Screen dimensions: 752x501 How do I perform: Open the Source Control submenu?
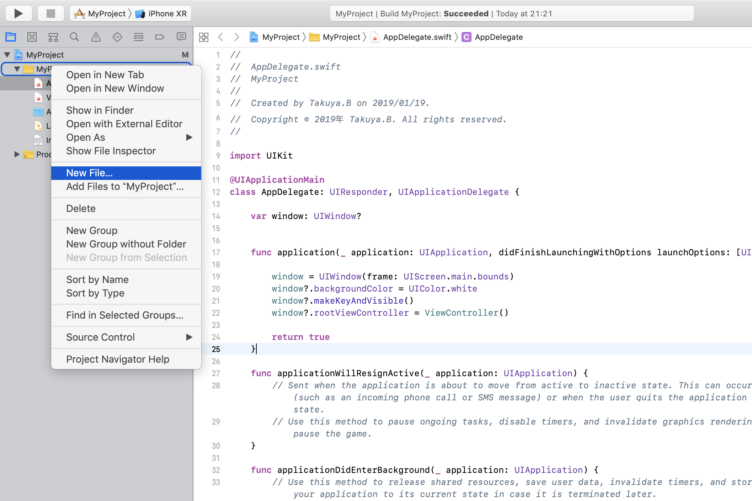point(126,337)
